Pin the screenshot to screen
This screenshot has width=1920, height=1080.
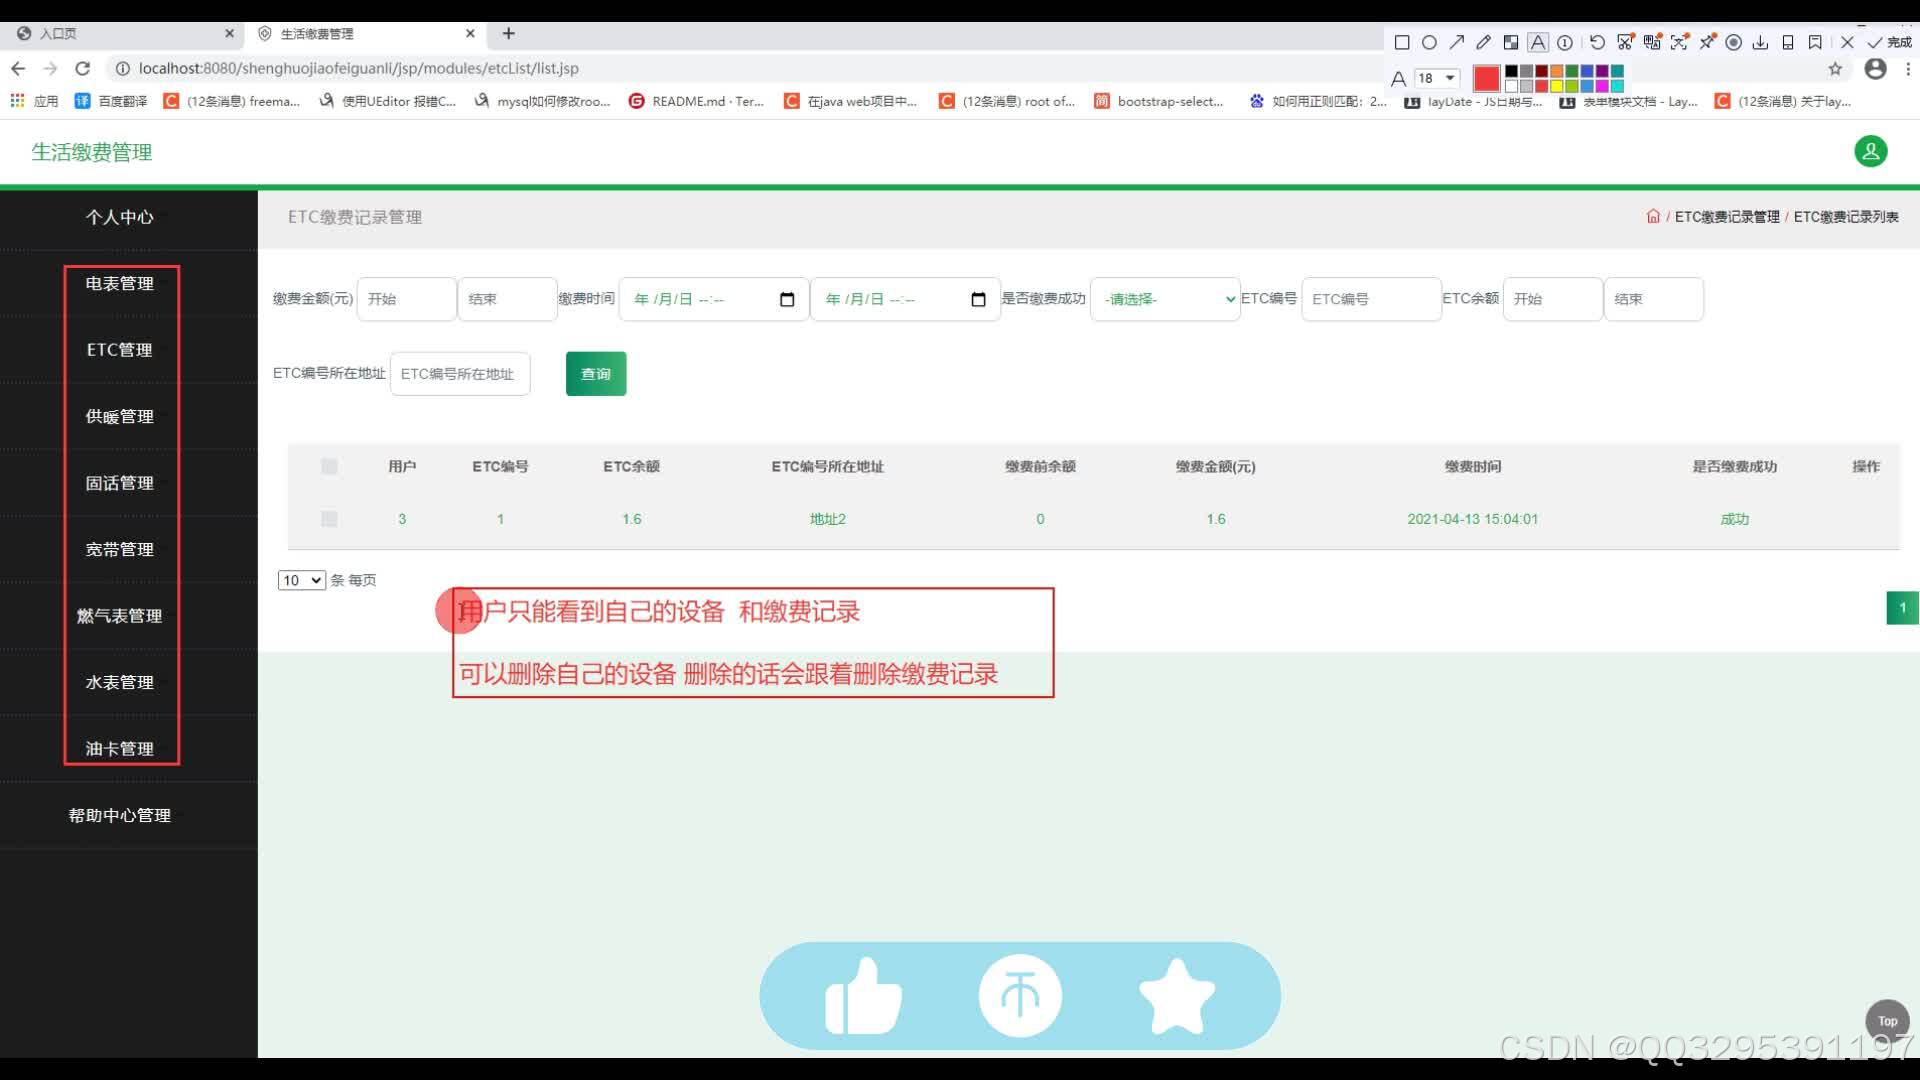1706,42
